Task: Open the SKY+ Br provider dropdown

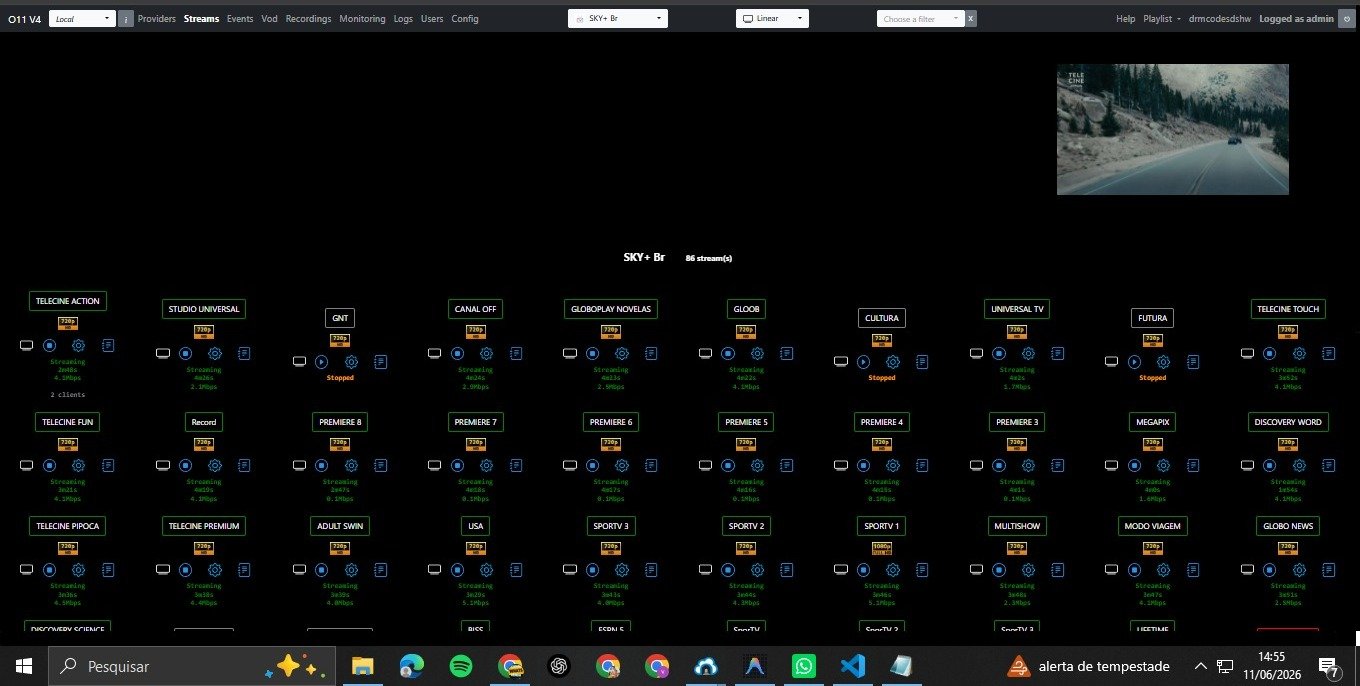Action: tap(617, 18)
